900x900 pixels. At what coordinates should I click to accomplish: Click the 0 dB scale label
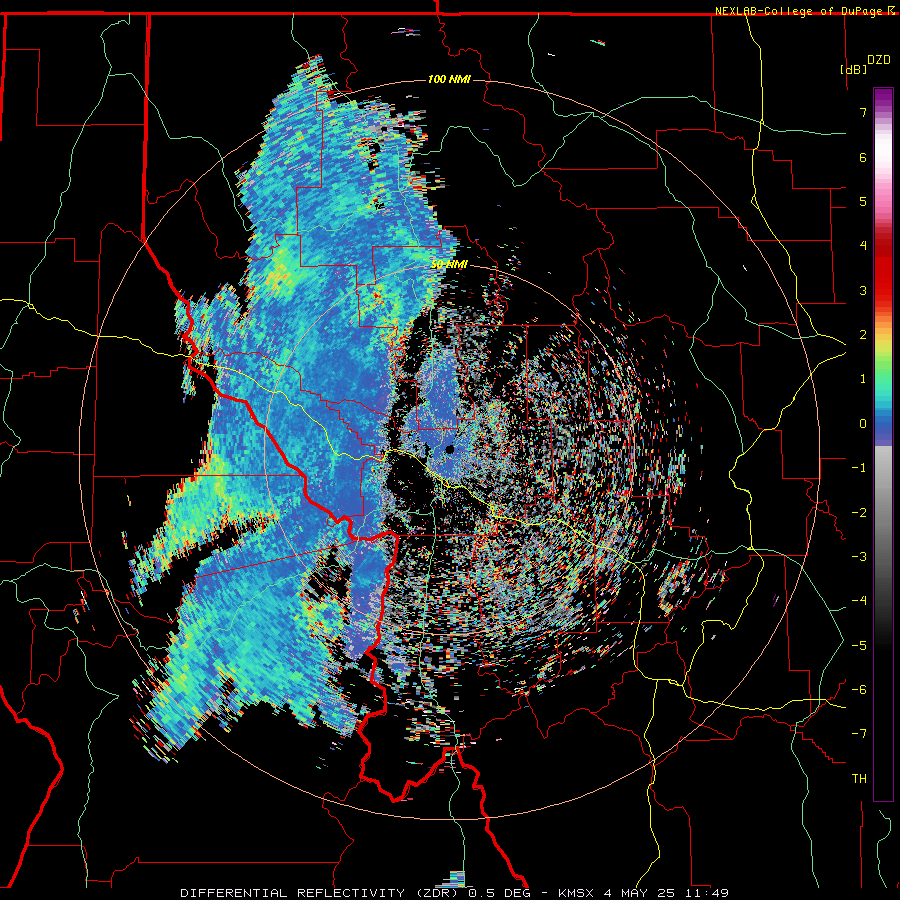863,424
